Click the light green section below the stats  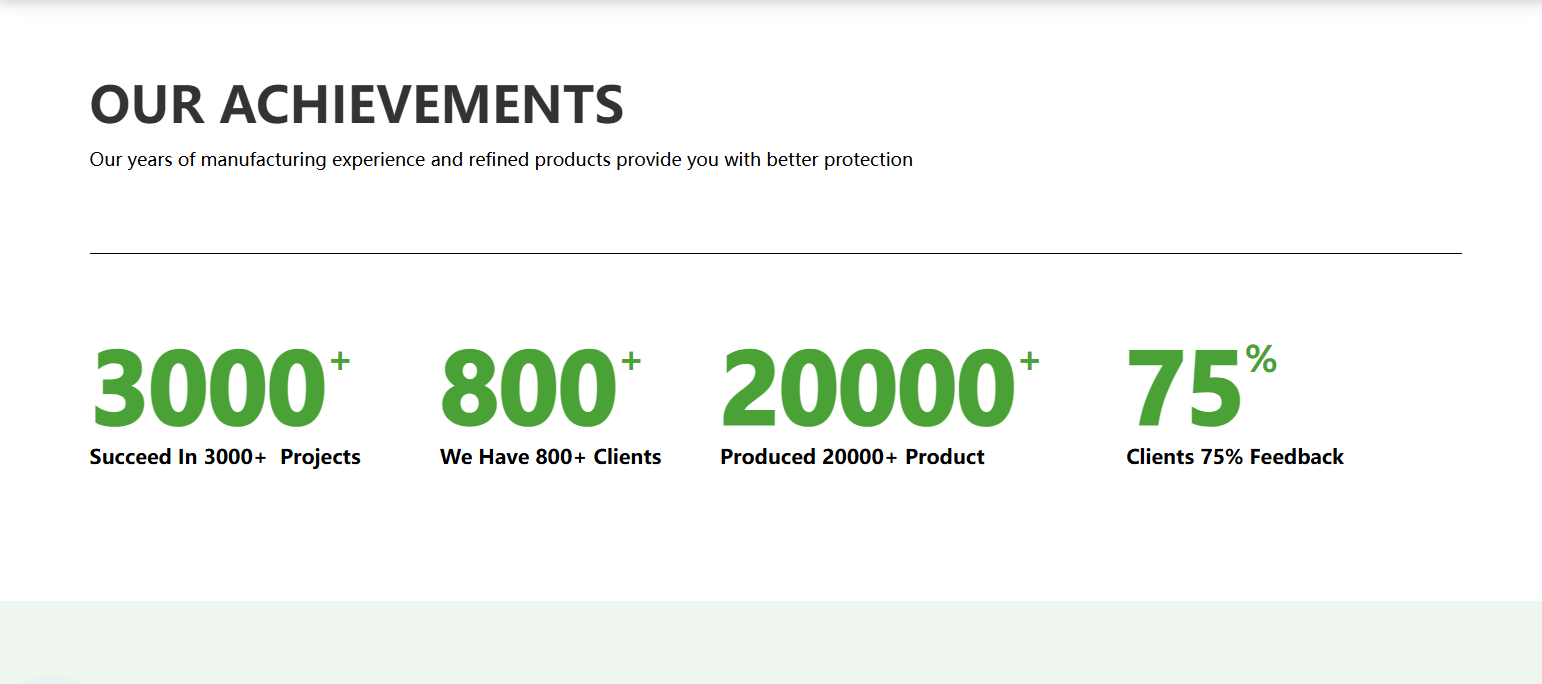pos(770,642)
